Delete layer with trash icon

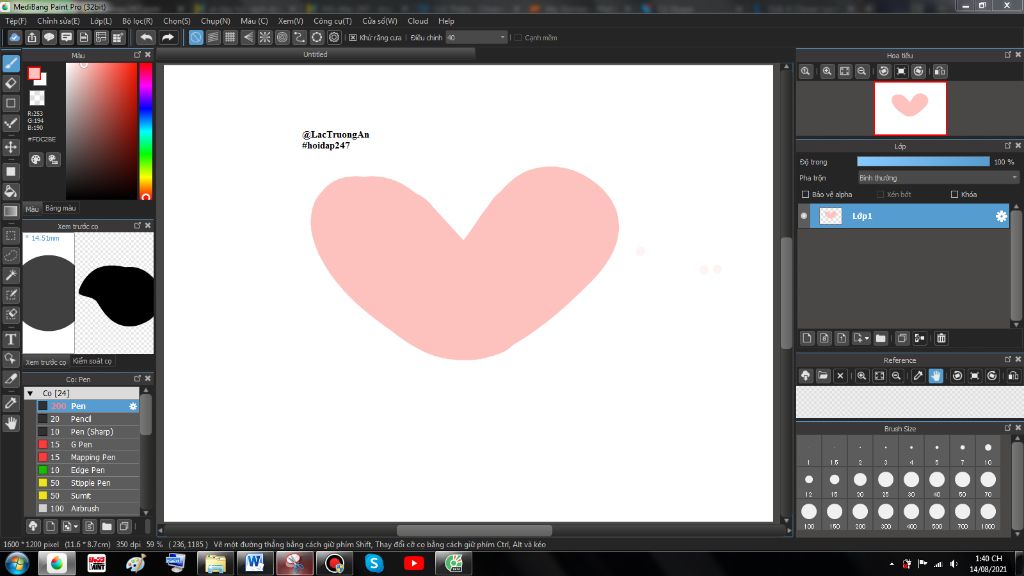point(941,338)
